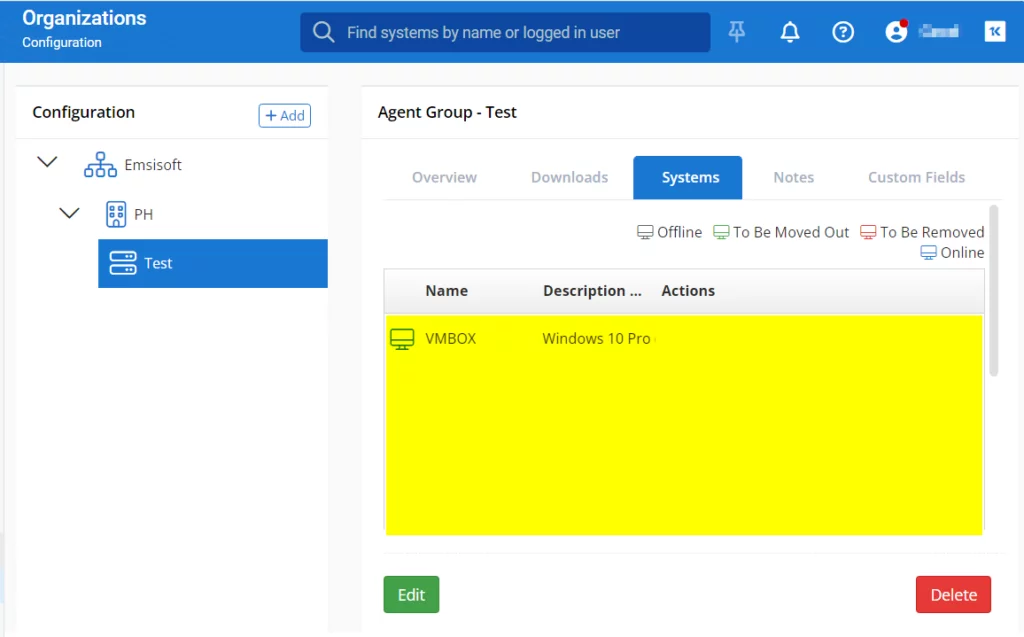Screen dimensions: 1024x637
Task: Open the notifications bell
Action: [790, 32]
